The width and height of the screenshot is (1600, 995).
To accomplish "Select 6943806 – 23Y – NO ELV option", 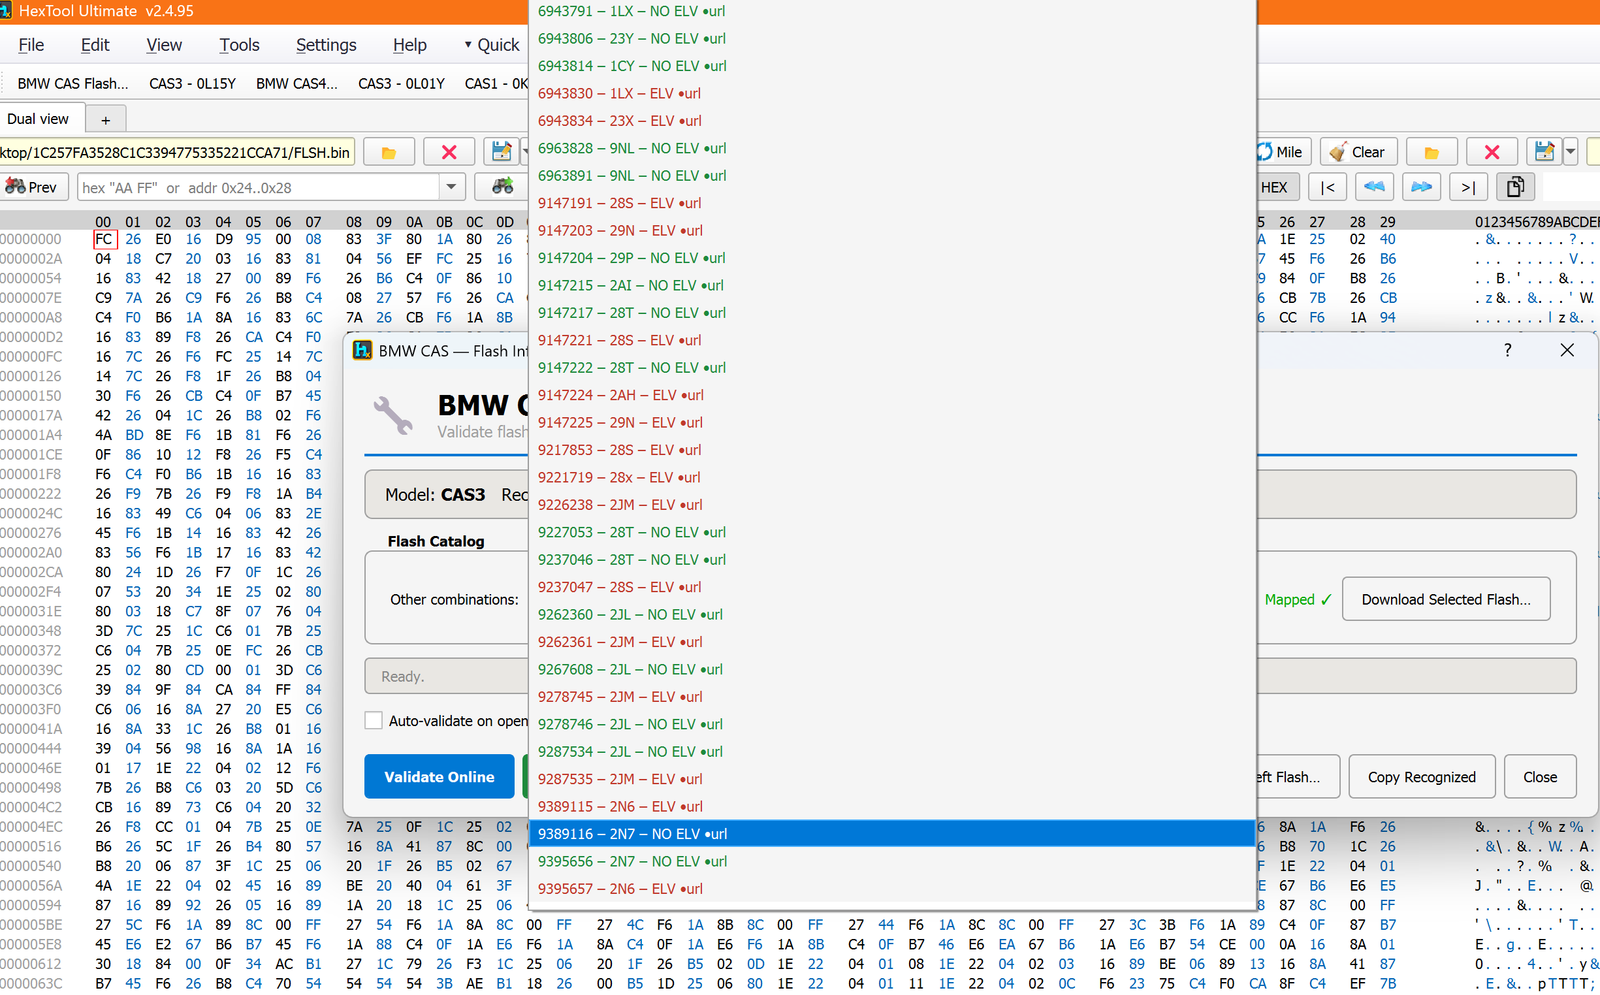I will tap(892, 38).
